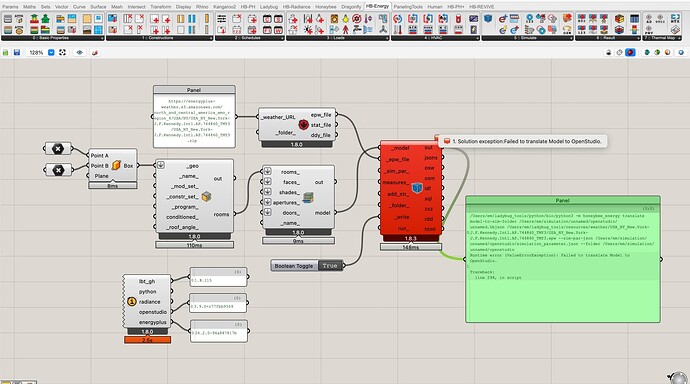Click the HB Versioner yellow warning icon
Viewport: 690px width, 384px height.
click(132, 301)
